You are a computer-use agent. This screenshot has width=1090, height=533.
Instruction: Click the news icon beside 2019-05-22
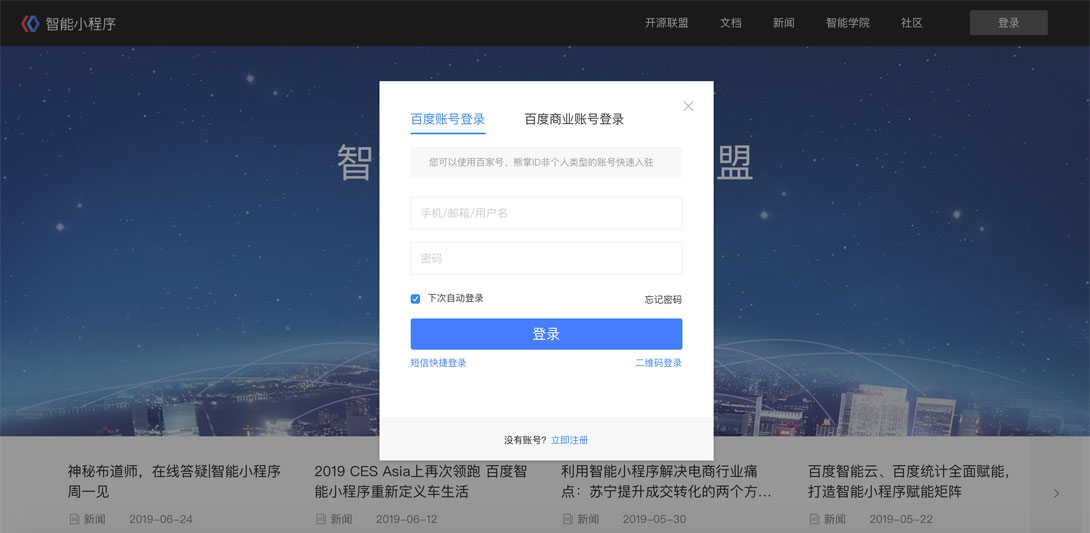click(x=814, y=519)
